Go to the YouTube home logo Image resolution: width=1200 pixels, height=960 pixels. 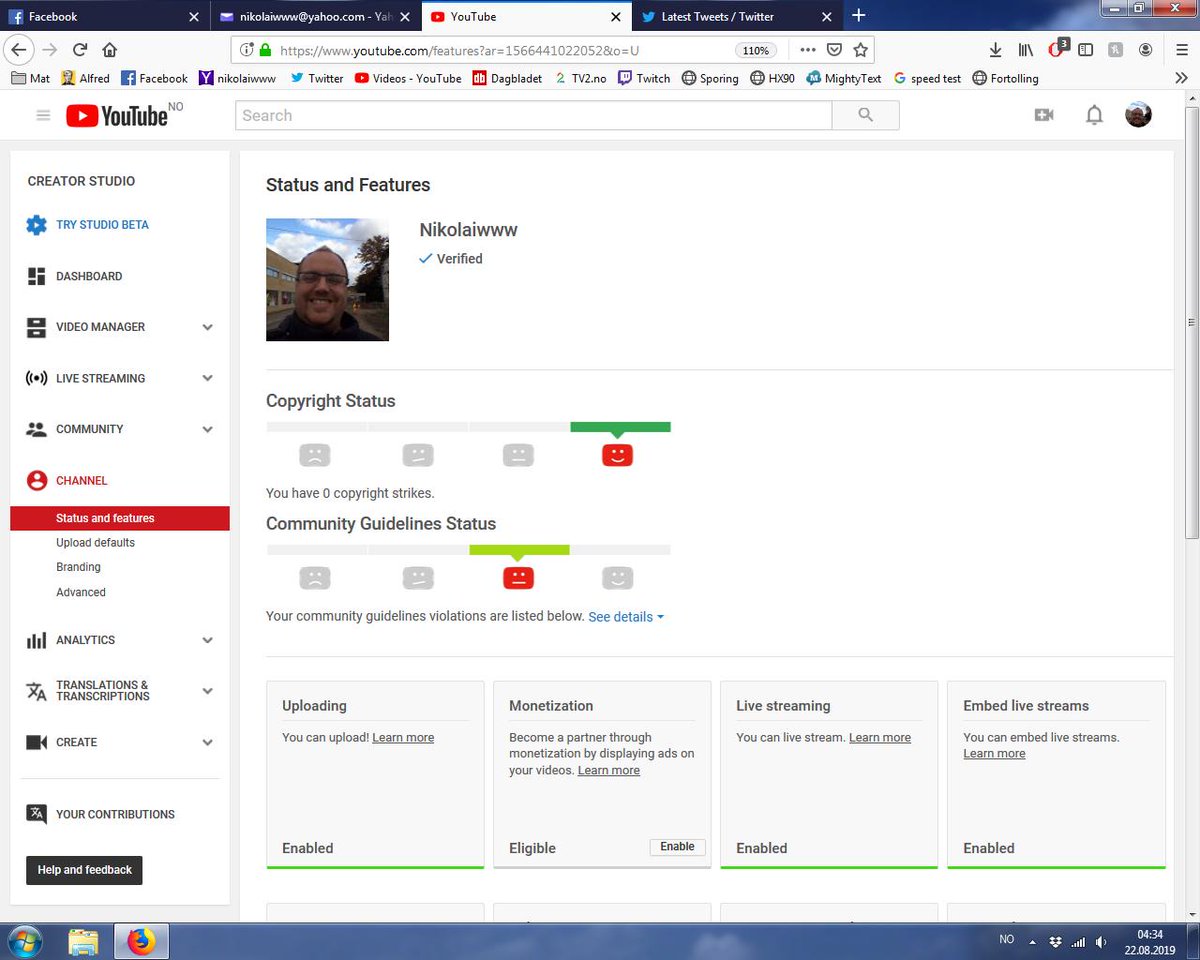(x=118, y=116)
